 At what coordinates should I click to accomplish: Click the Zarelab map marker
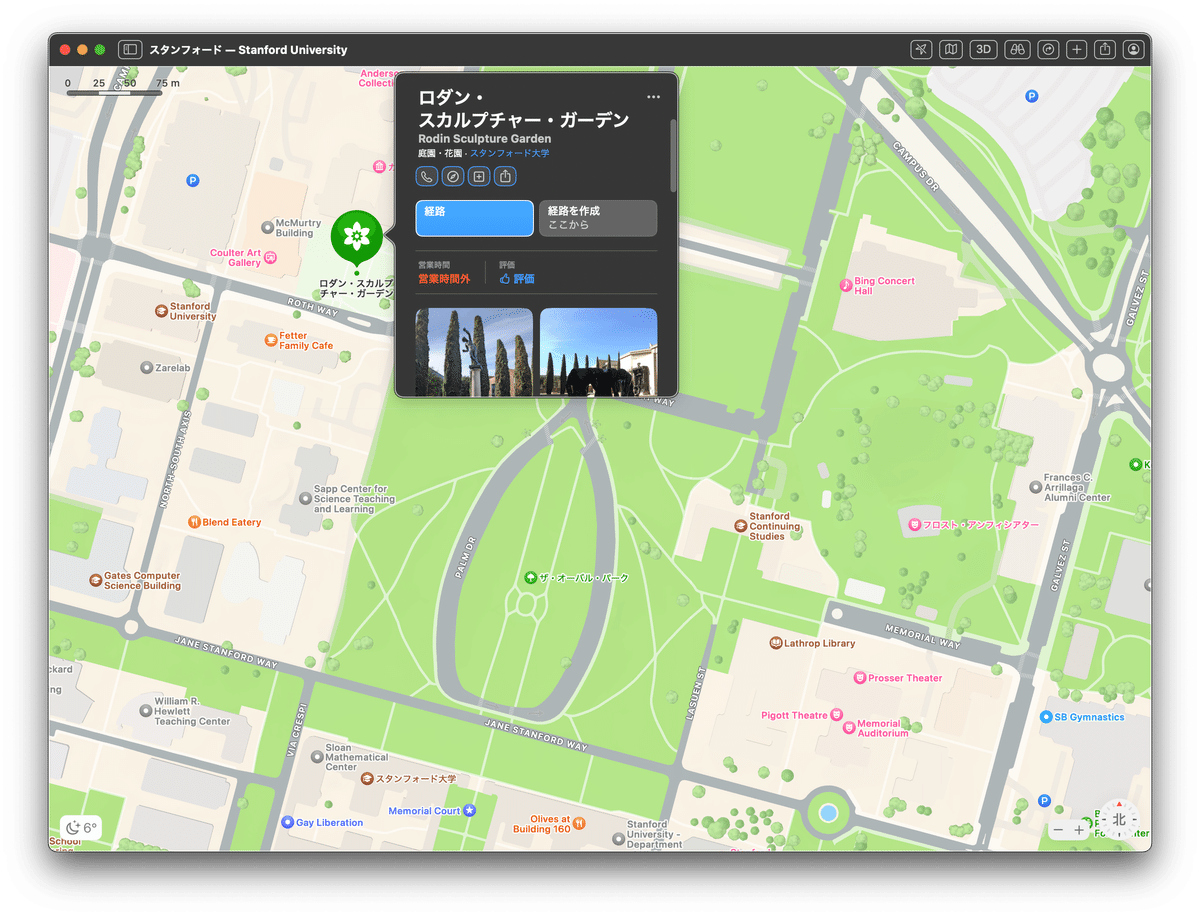click(147, 368)
